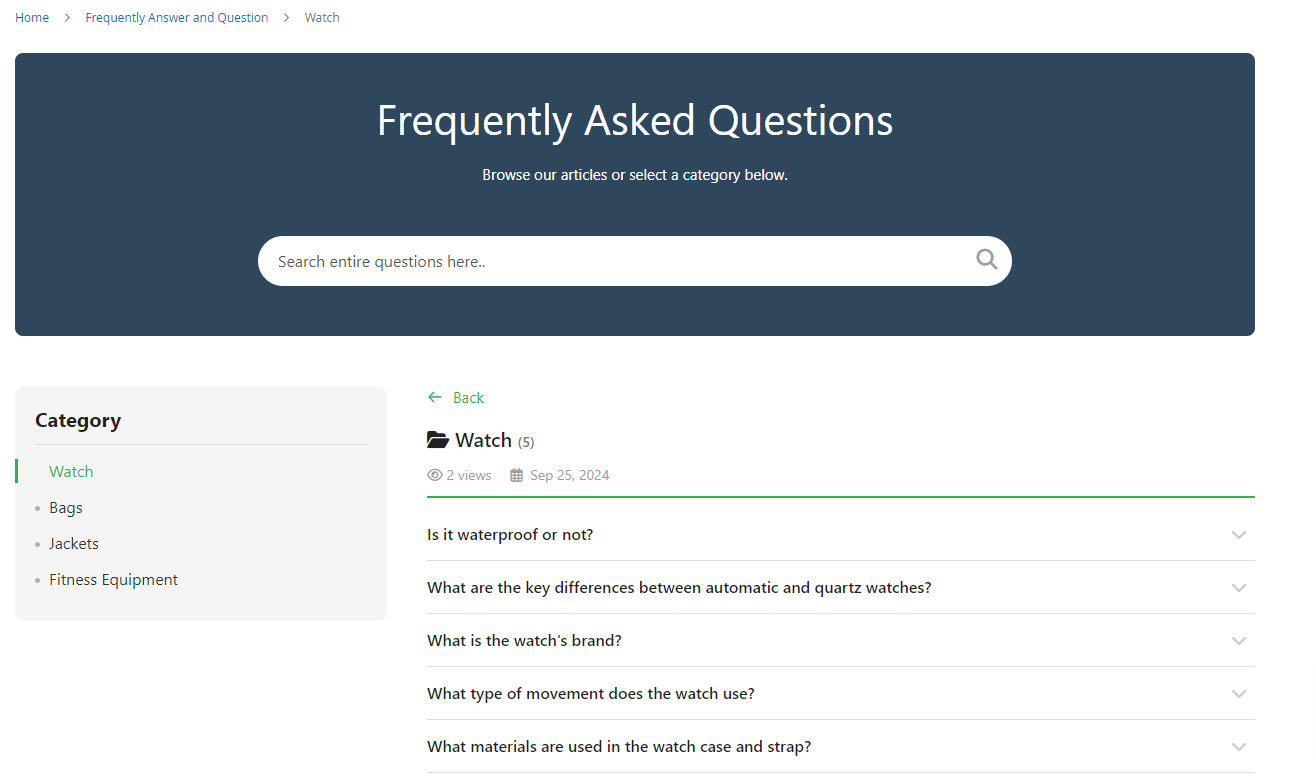The image size is (1316, 784).
Task: Expand the watch movement type chevron
Action: tap(1239, 694)
